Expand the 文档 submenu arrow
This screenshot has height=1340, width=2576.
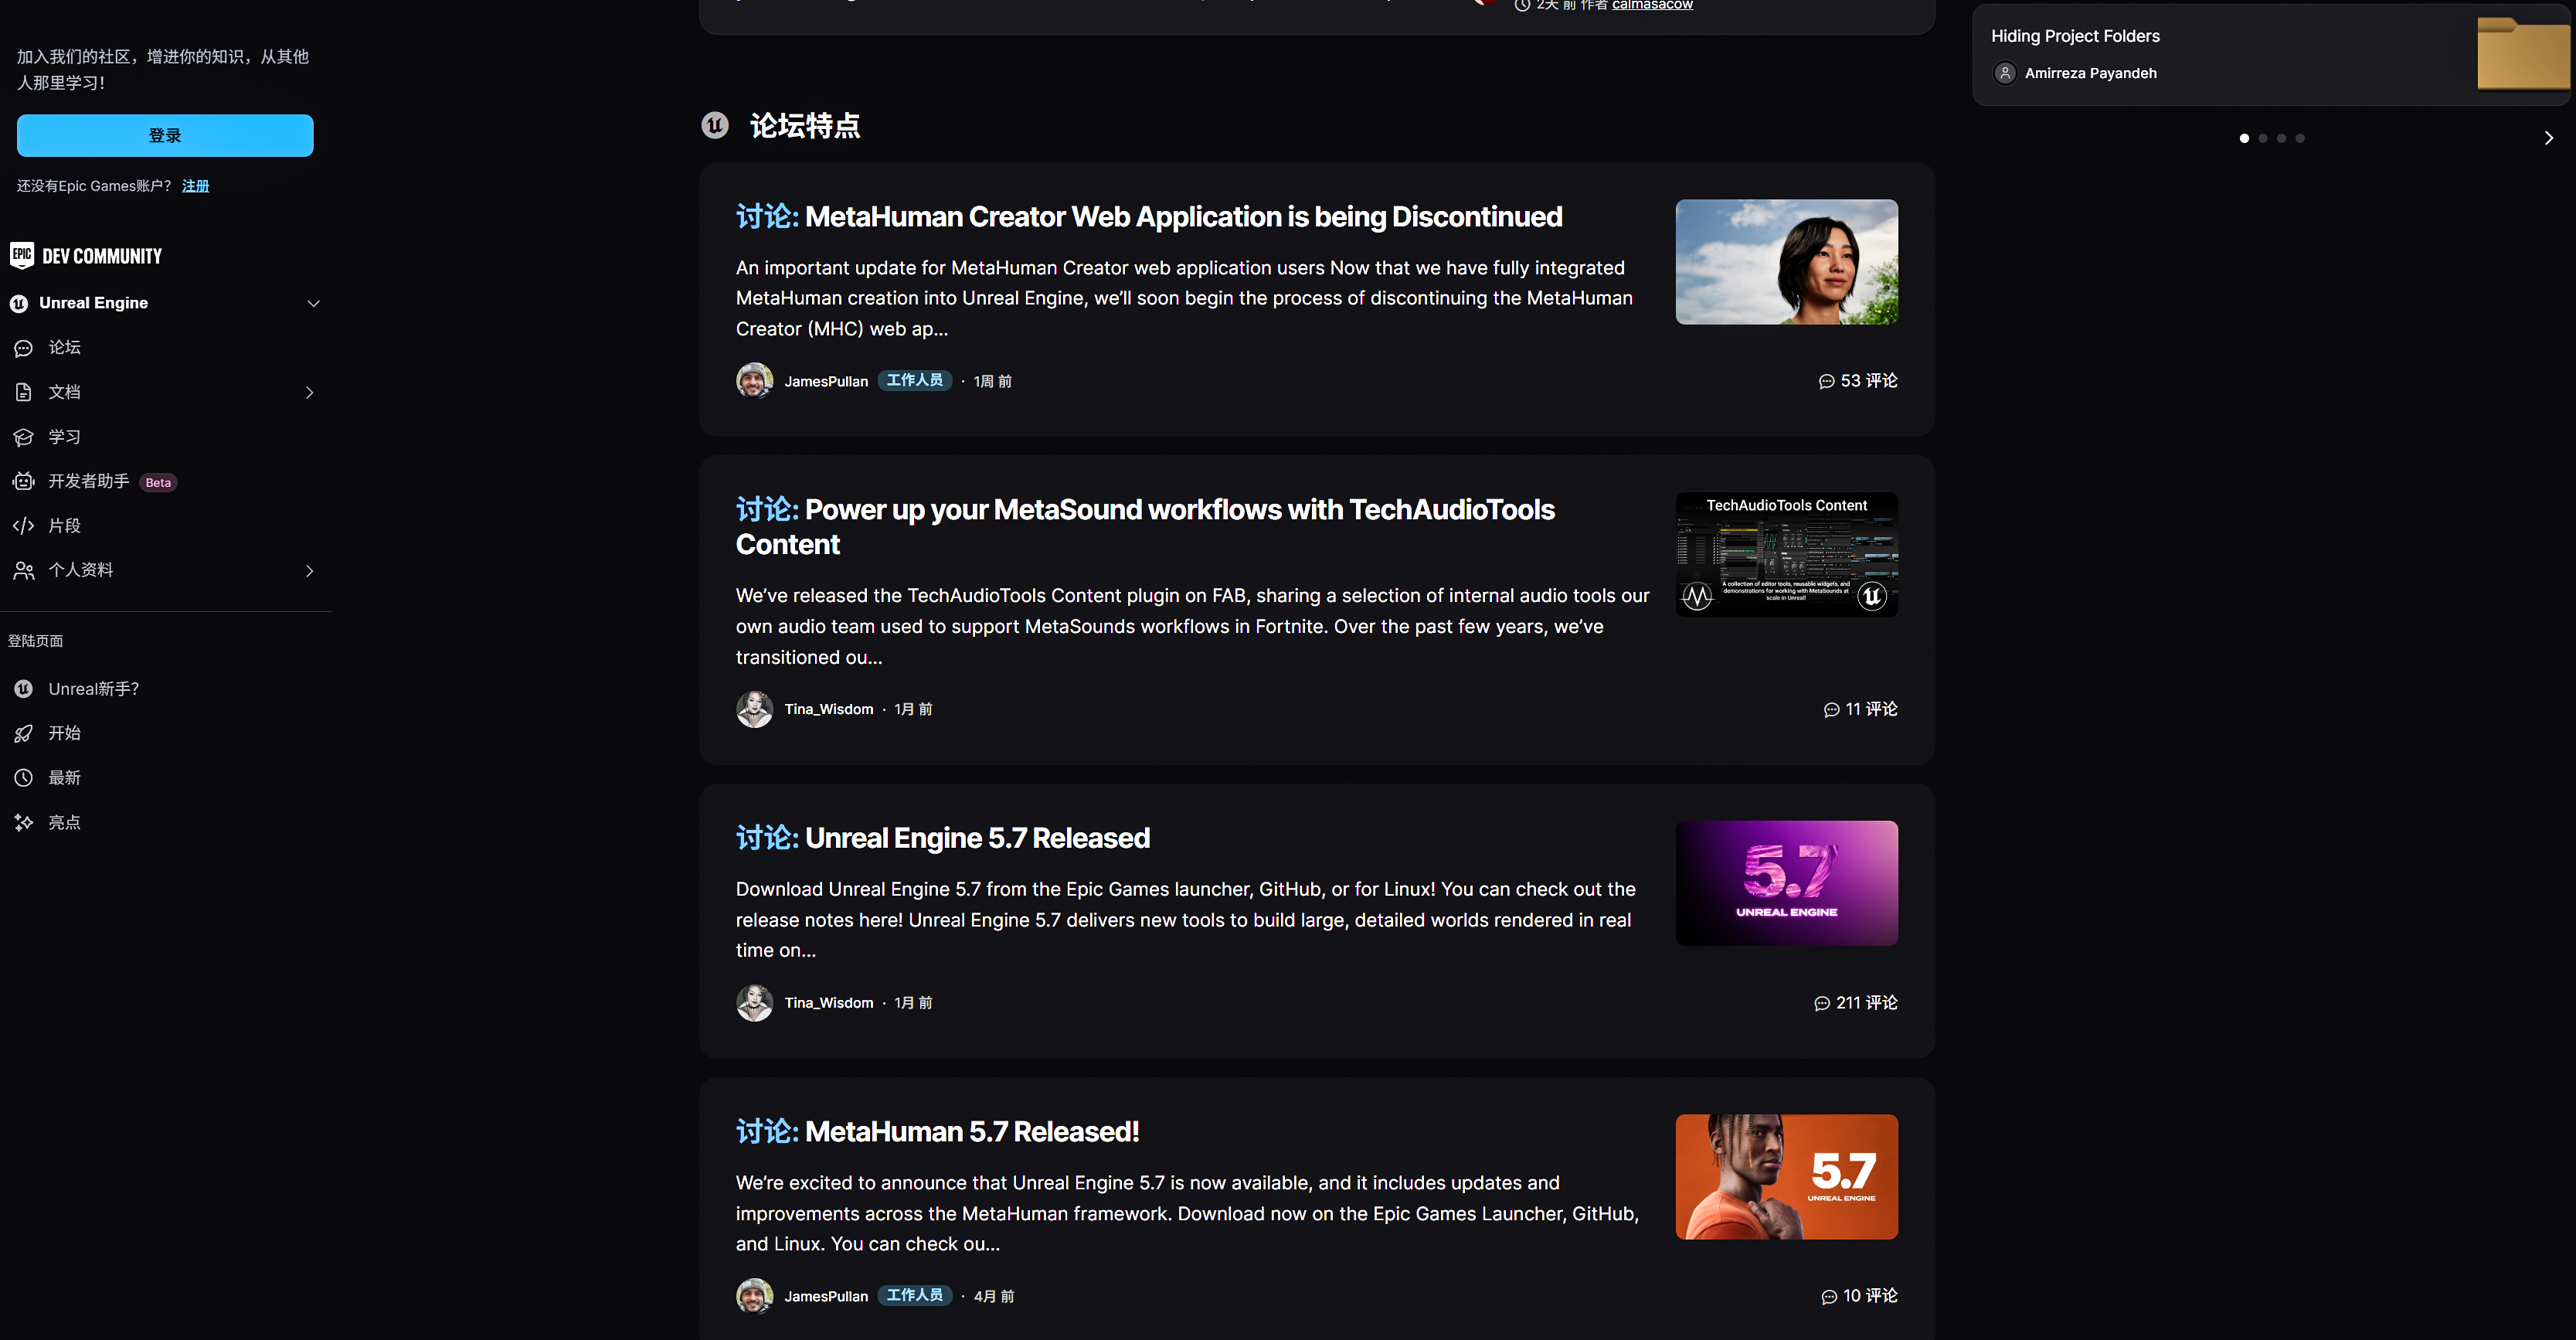[x=310, y=393]
